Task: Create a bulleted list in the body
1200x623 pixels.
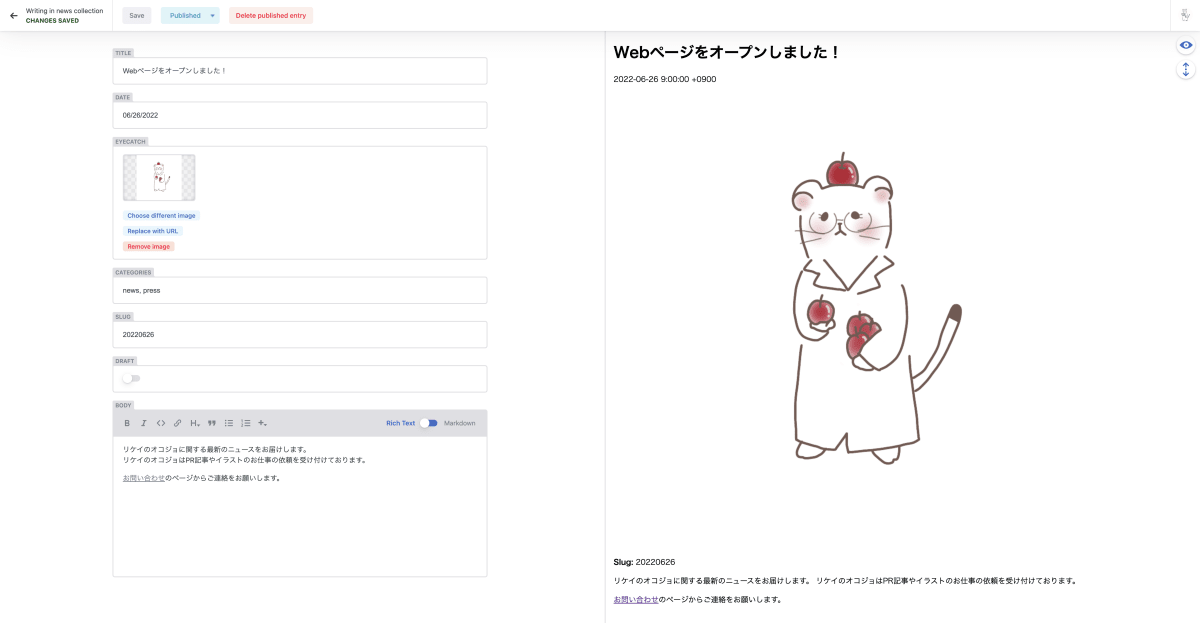Action: [x=228, y=423]
